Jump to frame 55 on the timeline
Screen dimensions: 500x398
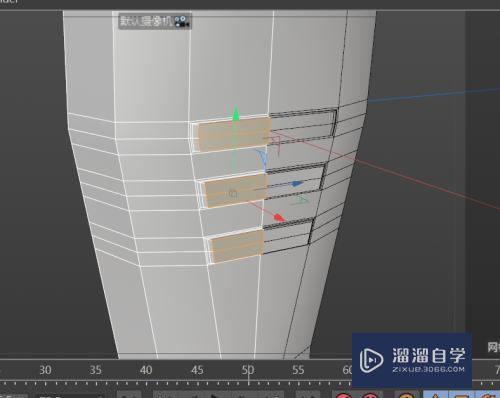click(x=298, y=370)
